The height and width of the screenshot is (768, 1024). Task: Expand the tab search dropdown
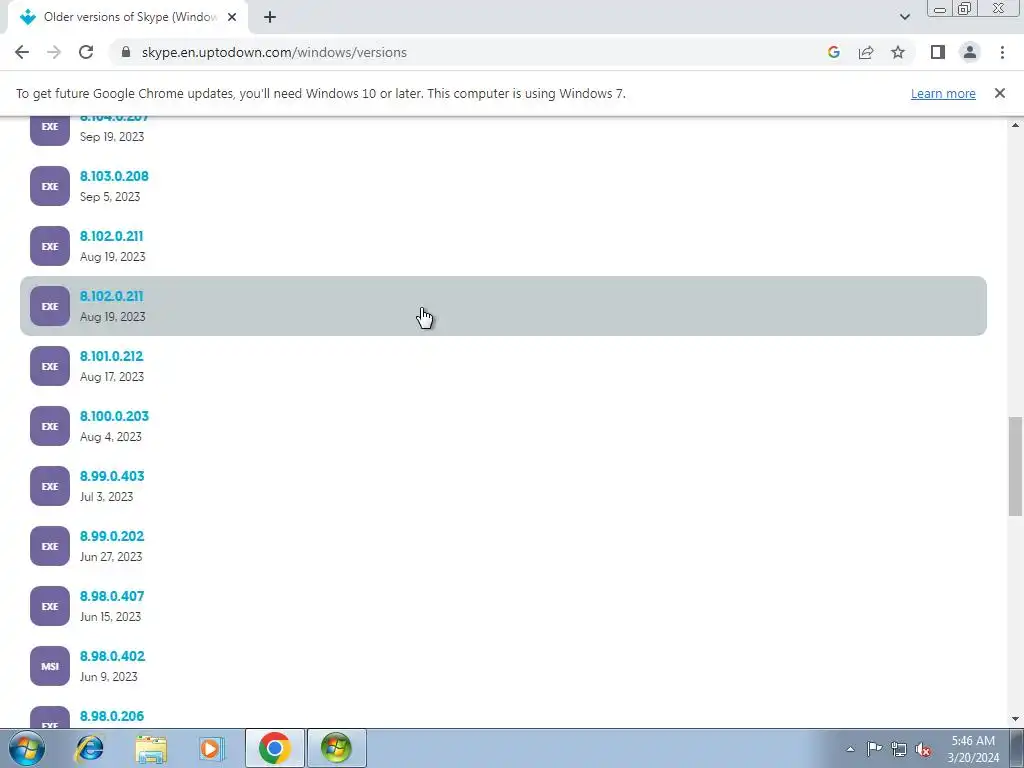click(x=904, y=17)
